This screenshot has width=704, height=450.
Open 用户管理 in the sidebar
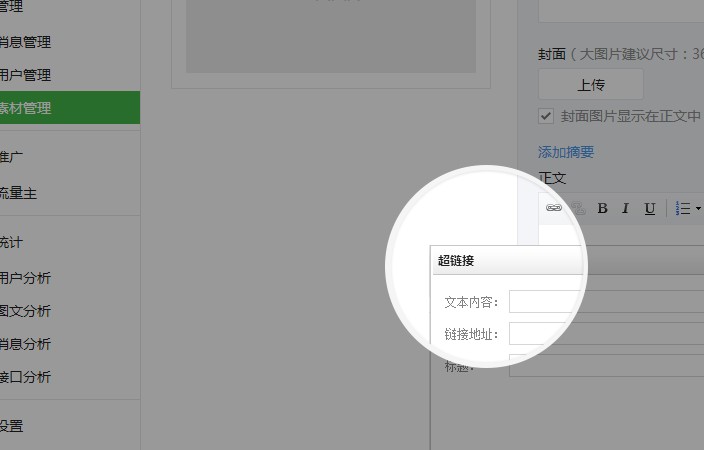click(x=25, y=75)
